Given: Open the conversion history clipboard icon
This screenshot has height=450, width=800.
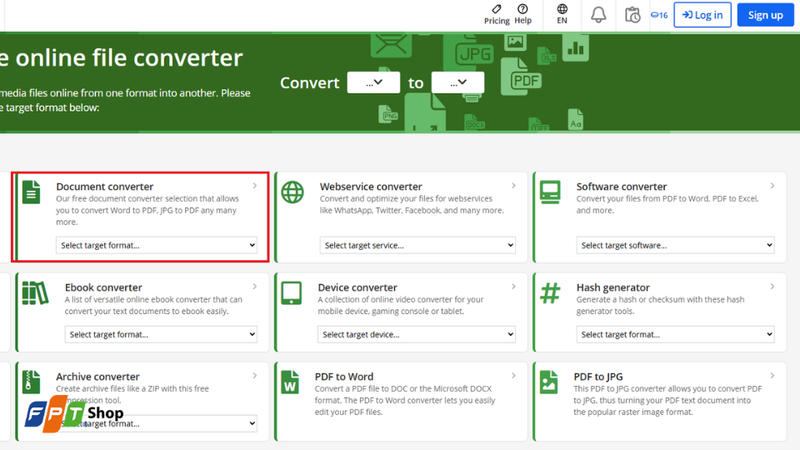Looking at the screenshot, I should pyautogui.click(x=633, y=15).
